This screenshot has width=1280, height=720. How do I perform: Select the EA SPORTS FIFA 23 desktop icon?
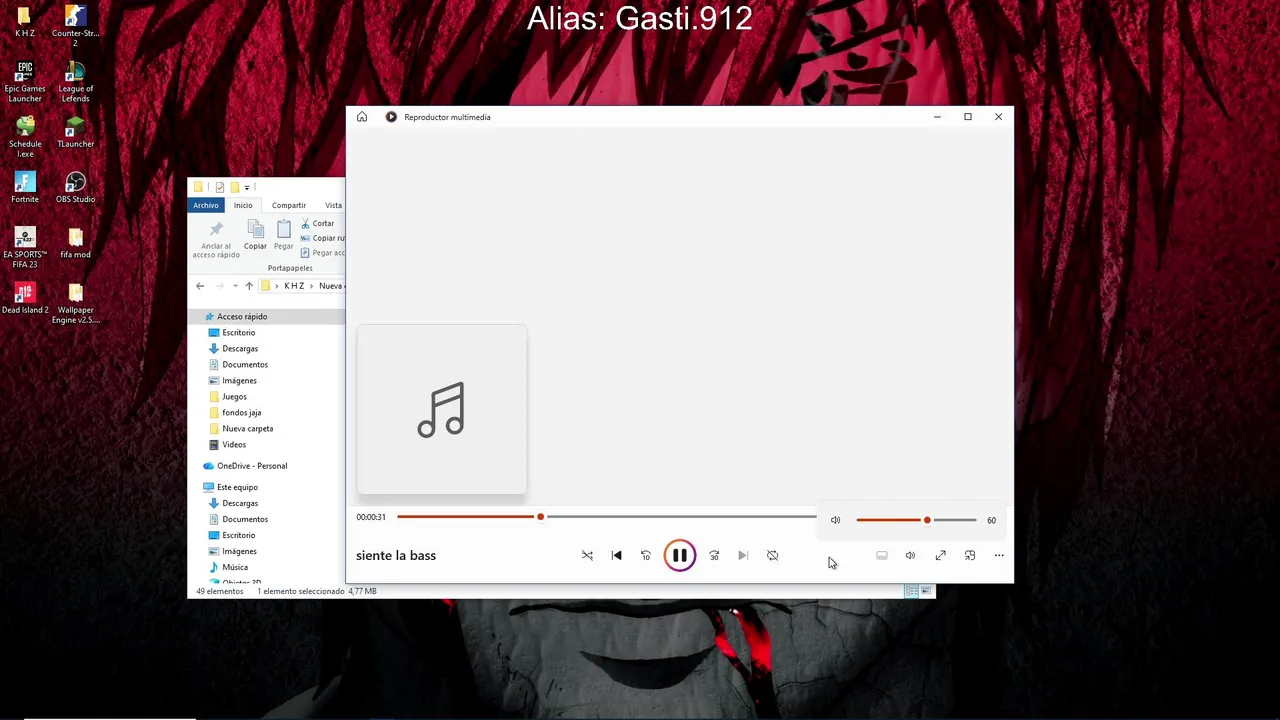point(25,248)
